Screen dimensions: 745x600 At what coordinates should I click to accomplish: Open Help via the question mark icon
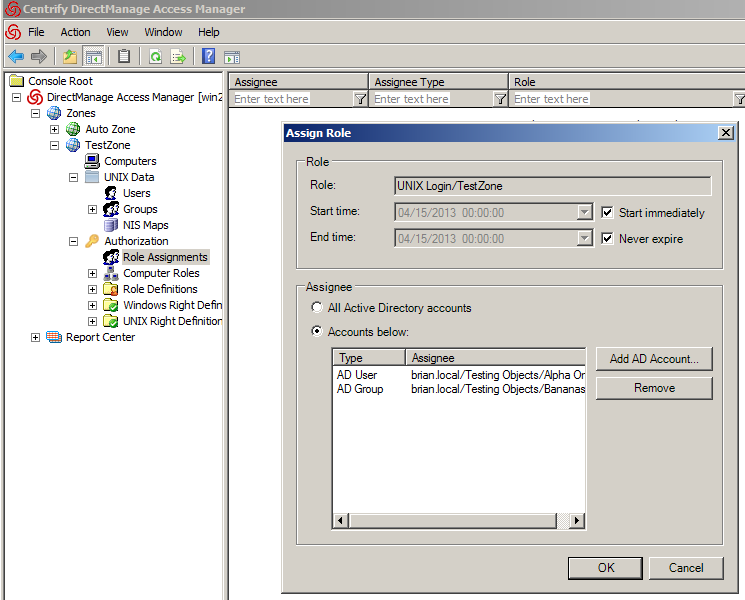coord(209,56)
